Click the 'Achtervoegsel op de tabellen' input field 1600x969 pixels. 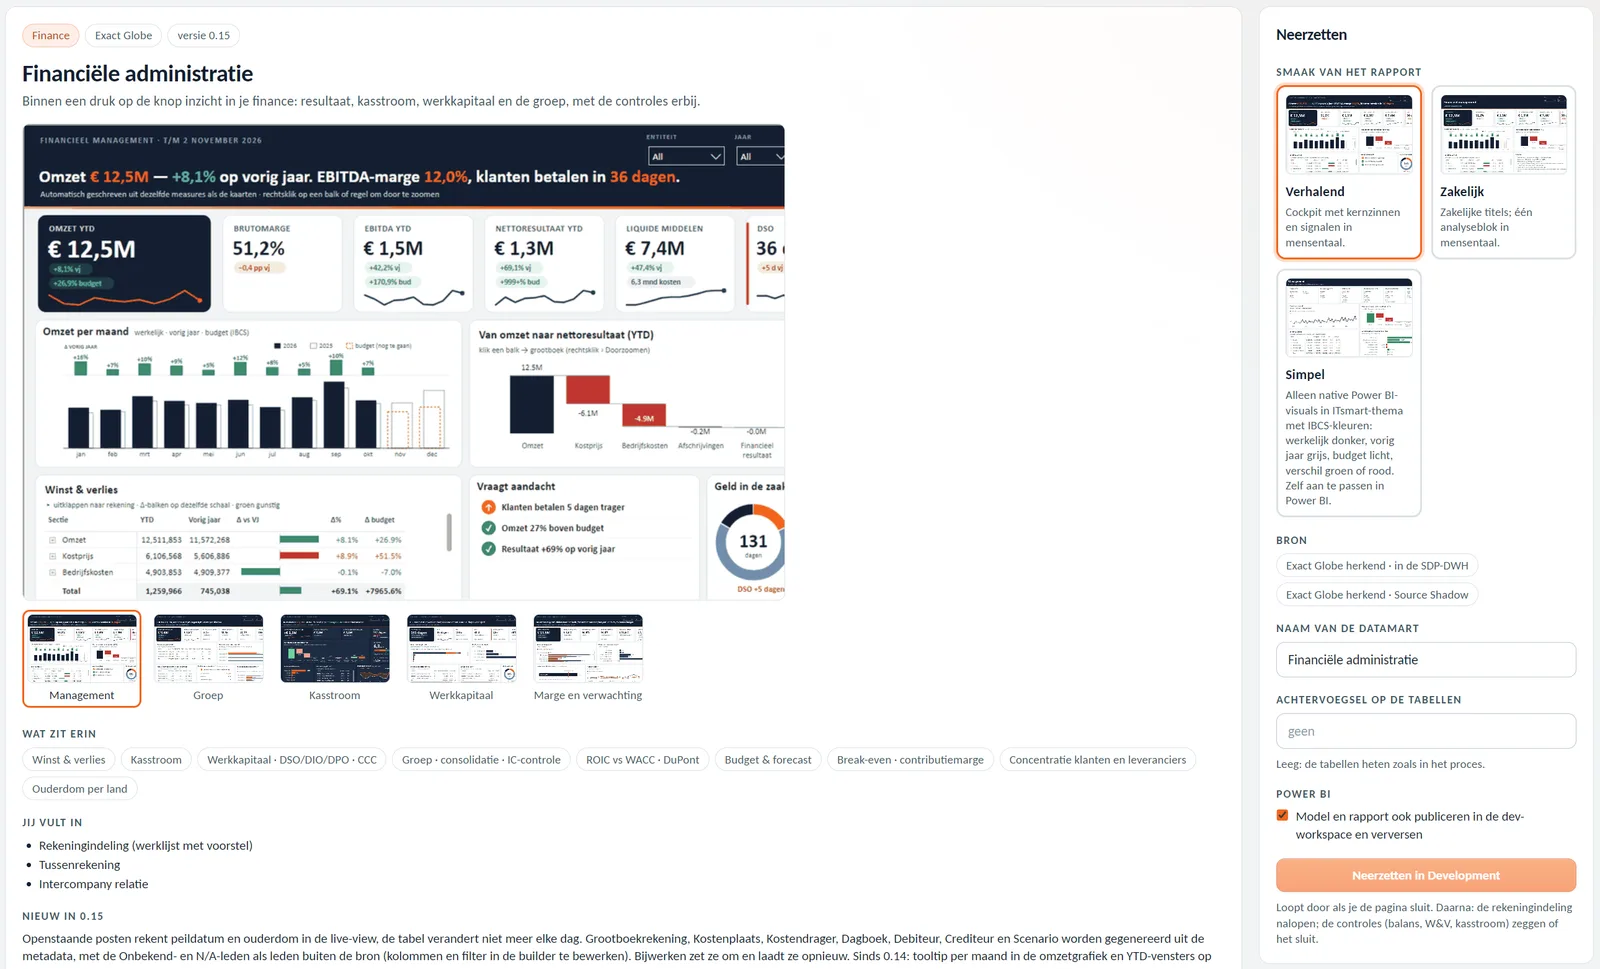pyautogui.click(x=1426, y=731)
